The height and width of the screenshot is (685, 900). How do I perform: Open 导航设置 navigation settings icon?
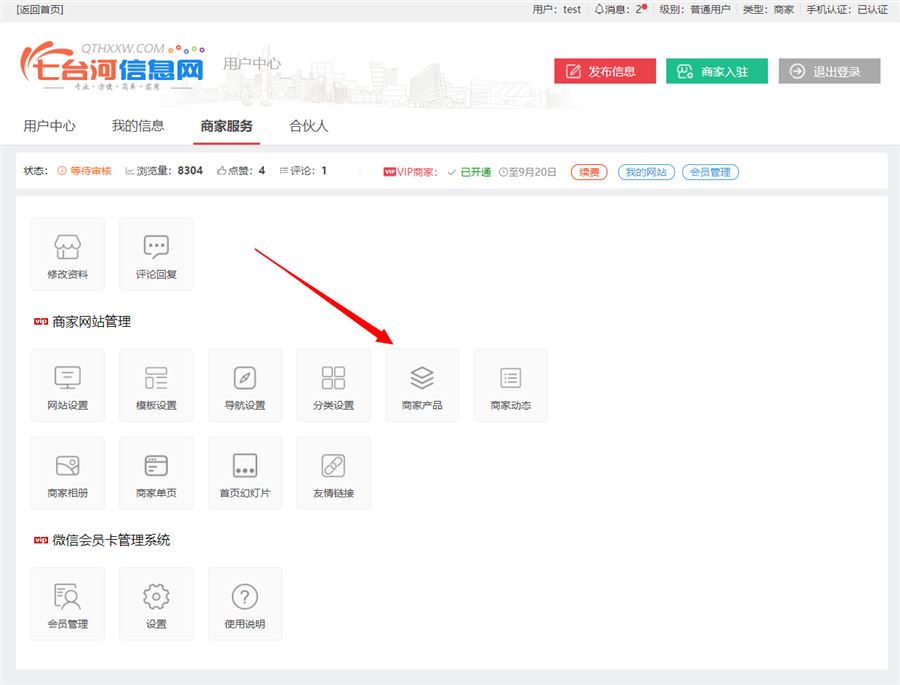(x=245, y=385)
